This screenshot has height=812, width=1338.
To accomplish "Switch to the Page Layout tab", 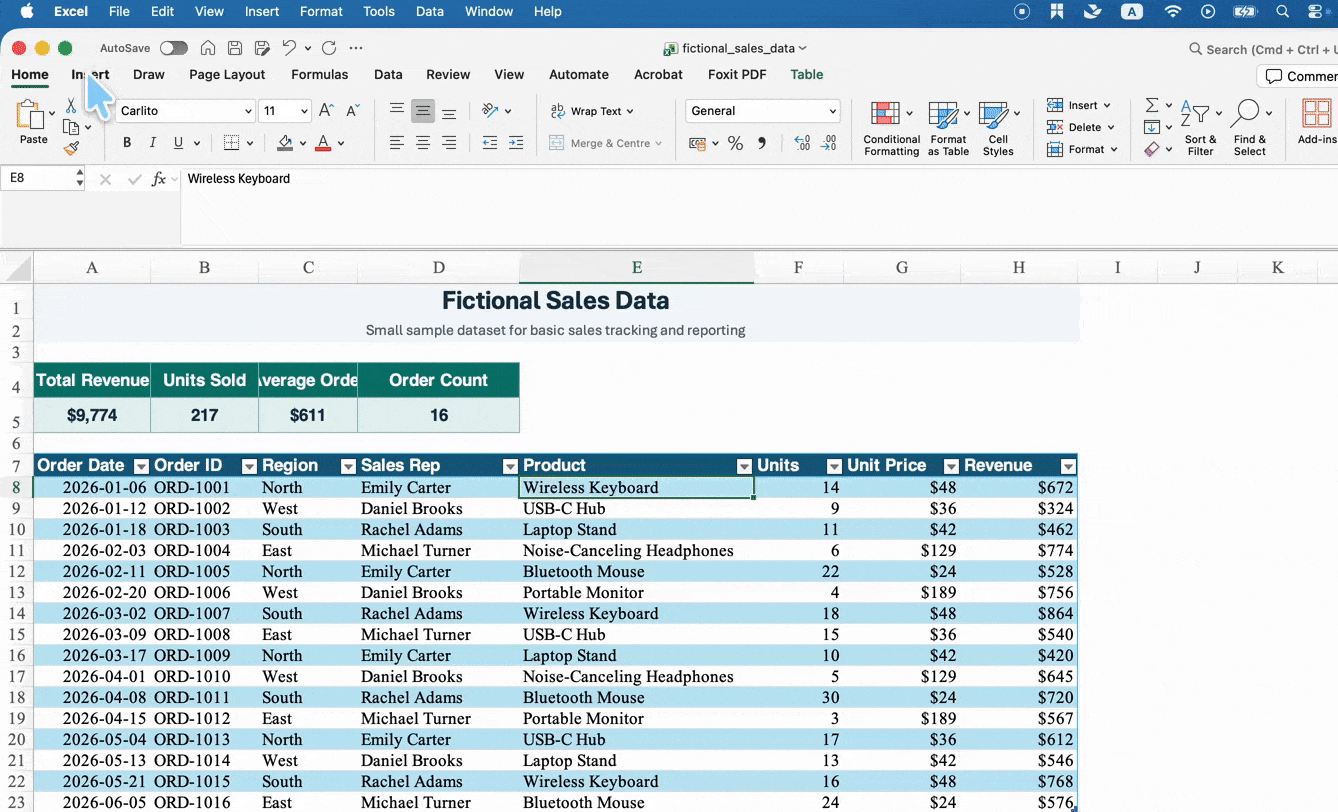I will click(227, 74).
